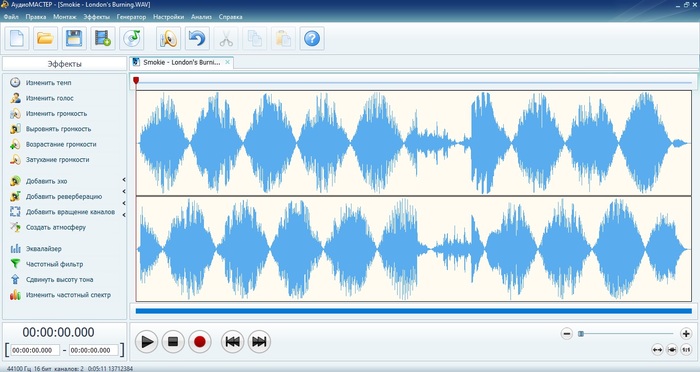This screenshot has width=700, height=372.
Task: Click the fit-width double arrow zoom button
Action: tap(657, 350)
